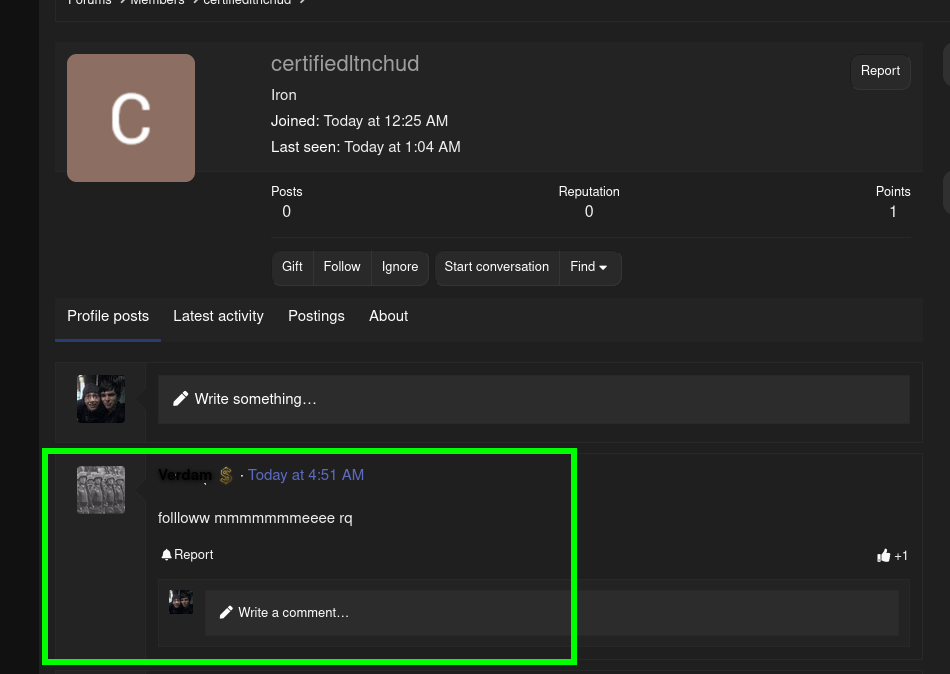Viewport: 950px width, 674px height.
Task: Open Verdam's avatar thumbnail
Action: point(100,489)
